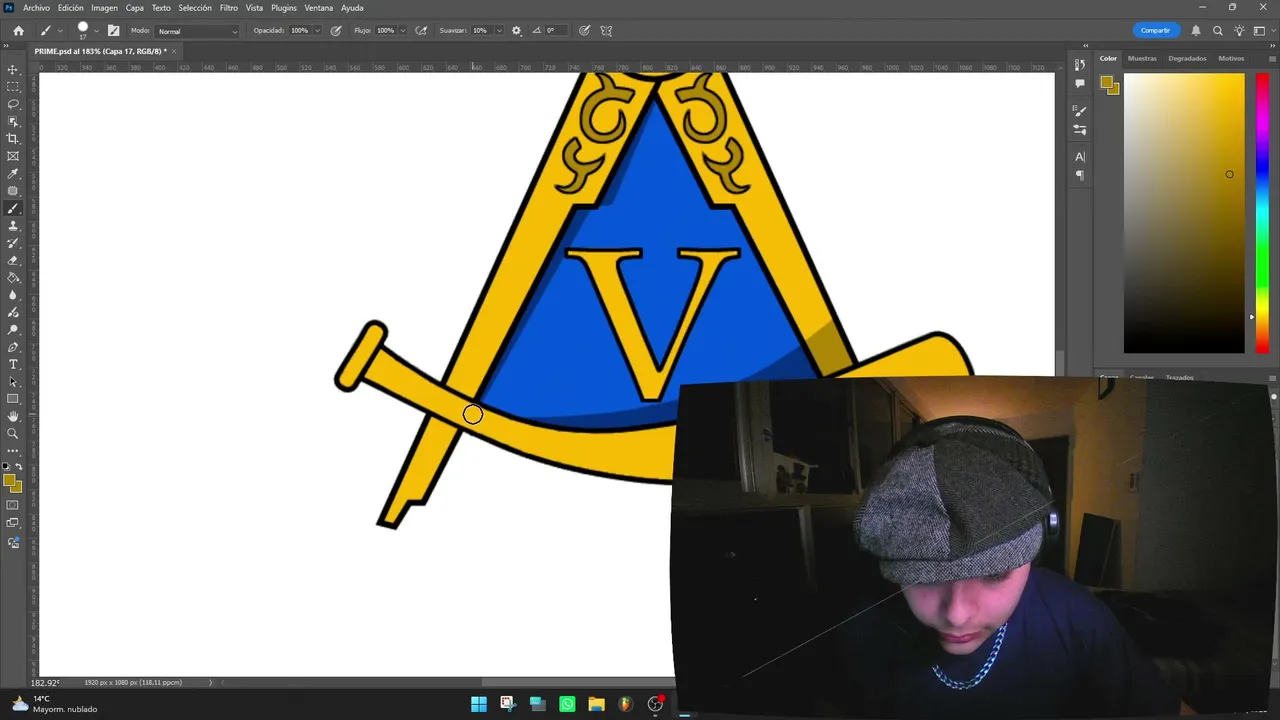Go to the Home screen
The height and width of the screenshot is (720, 1280).
[18, 31]
